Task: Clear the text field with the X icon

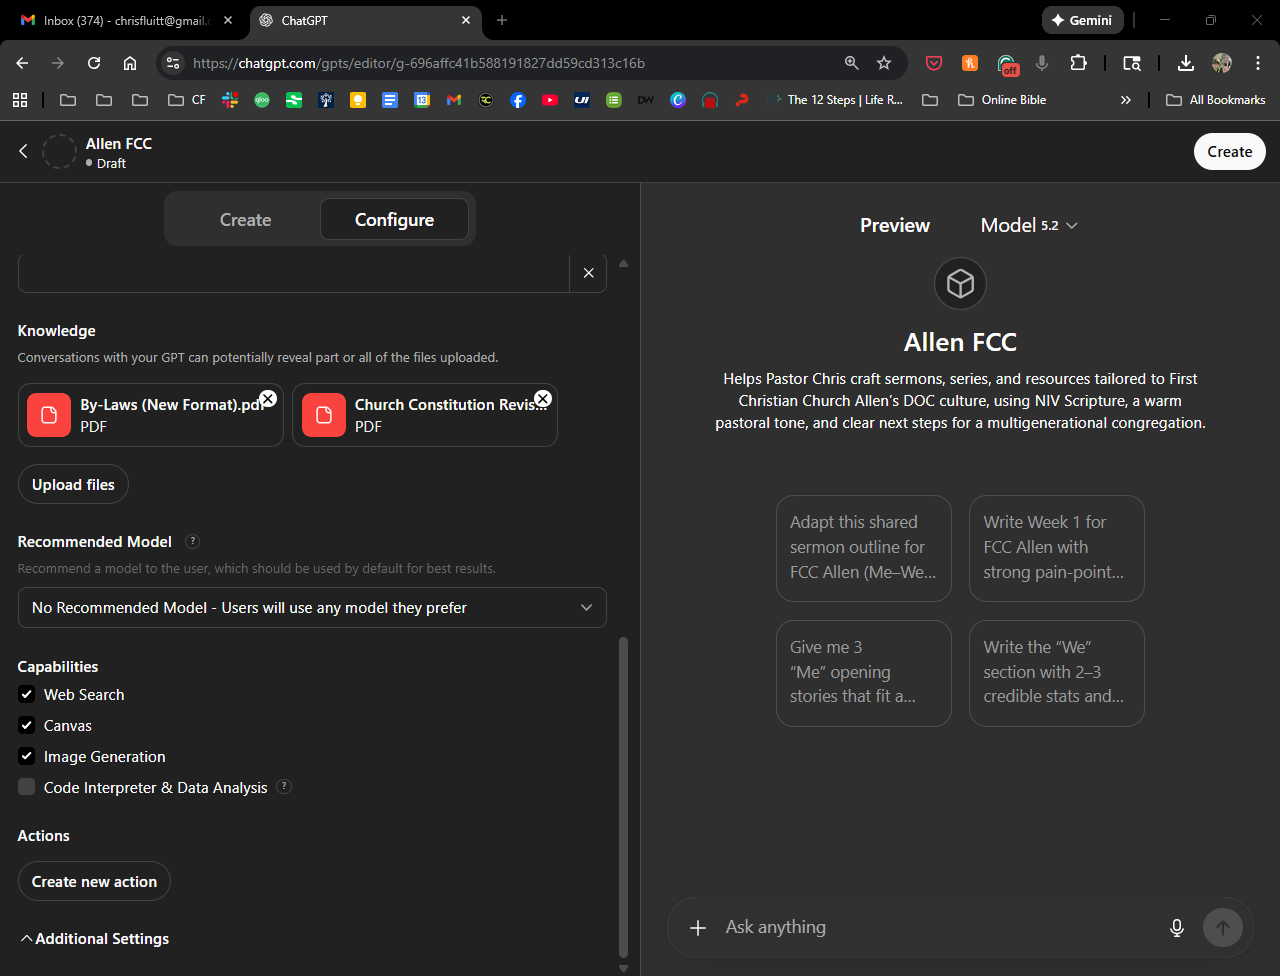Action: click(588, 273)
